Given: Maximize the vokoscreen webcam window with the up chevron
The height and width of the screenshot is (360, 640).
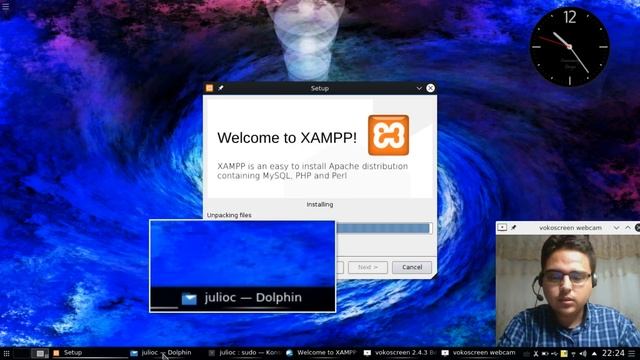Looking at the screenshot, I should pos(628,228).
